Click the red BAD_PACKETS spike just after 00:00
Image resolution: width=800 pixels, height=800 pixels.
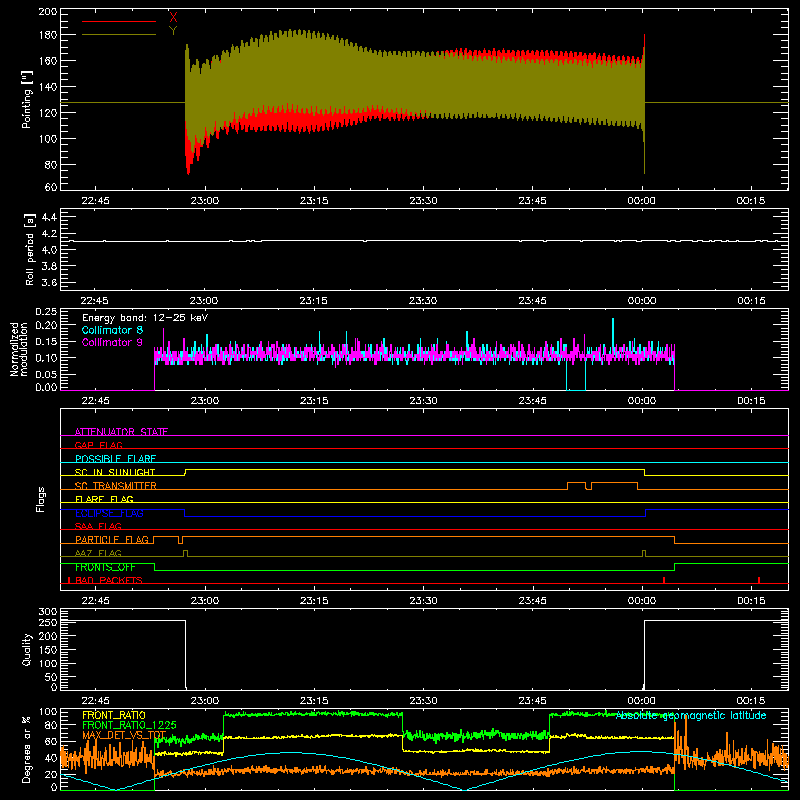664,580
